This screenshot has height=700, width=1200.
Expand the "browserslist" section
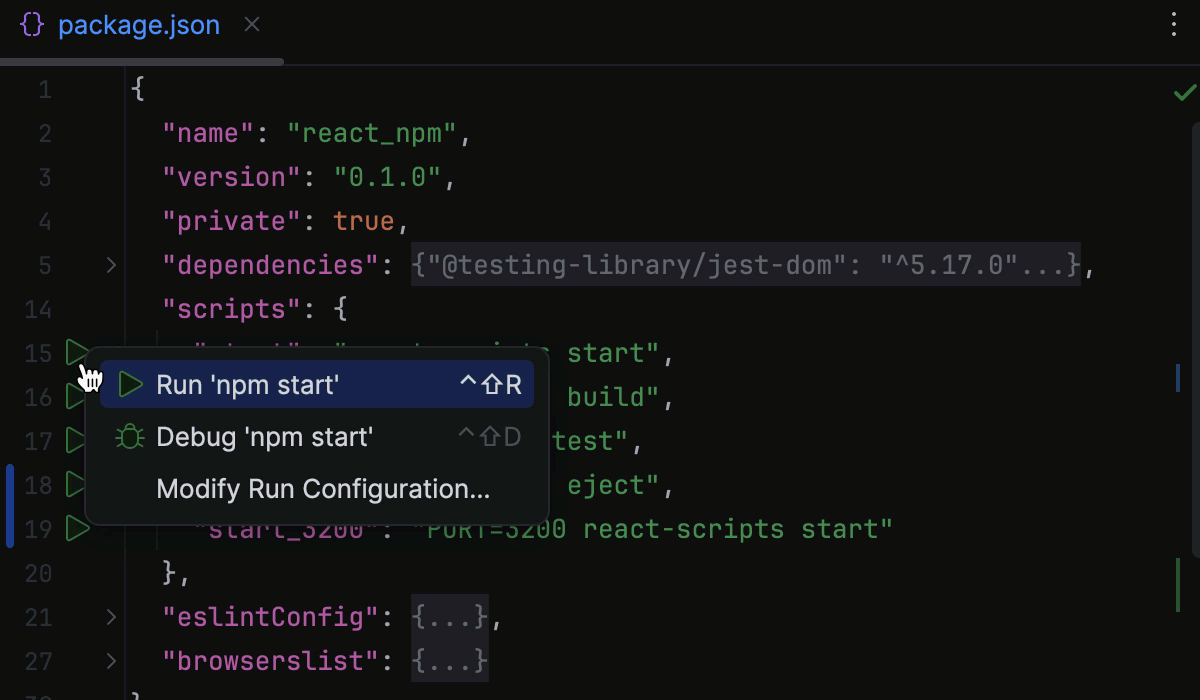click(110, 661)
